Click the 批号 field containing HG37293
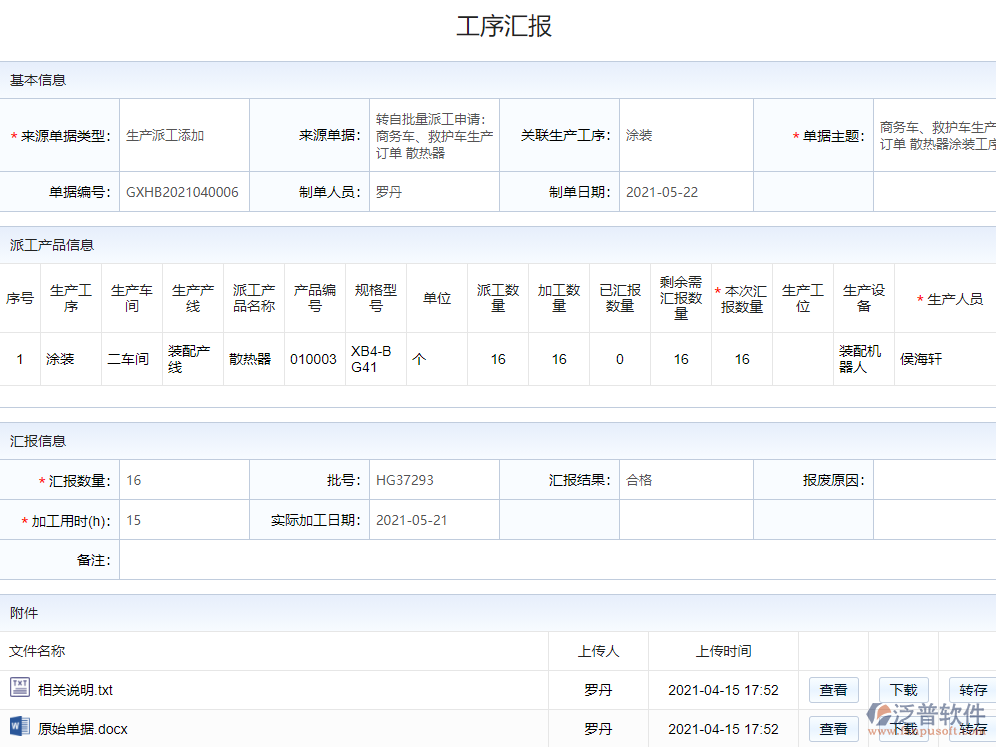This screenshot has height=747, width=996. [434, 480]
